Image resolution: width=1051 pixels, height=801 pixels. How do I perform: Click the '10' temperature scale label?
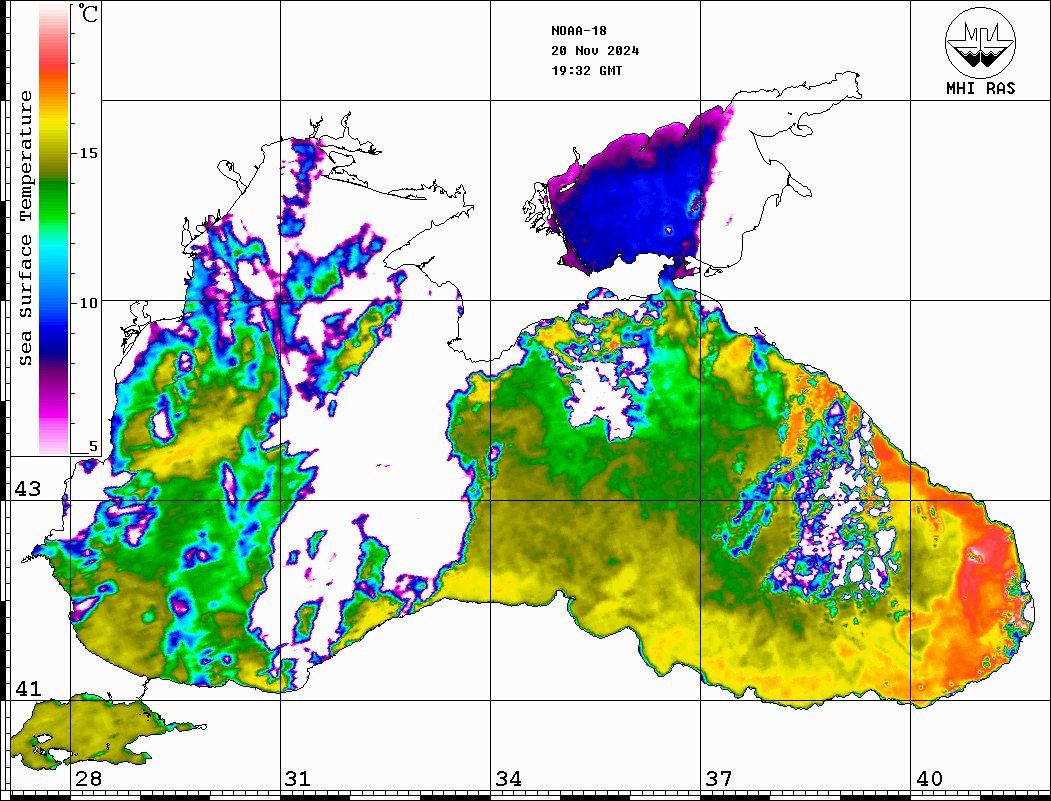tap(88, 303)
